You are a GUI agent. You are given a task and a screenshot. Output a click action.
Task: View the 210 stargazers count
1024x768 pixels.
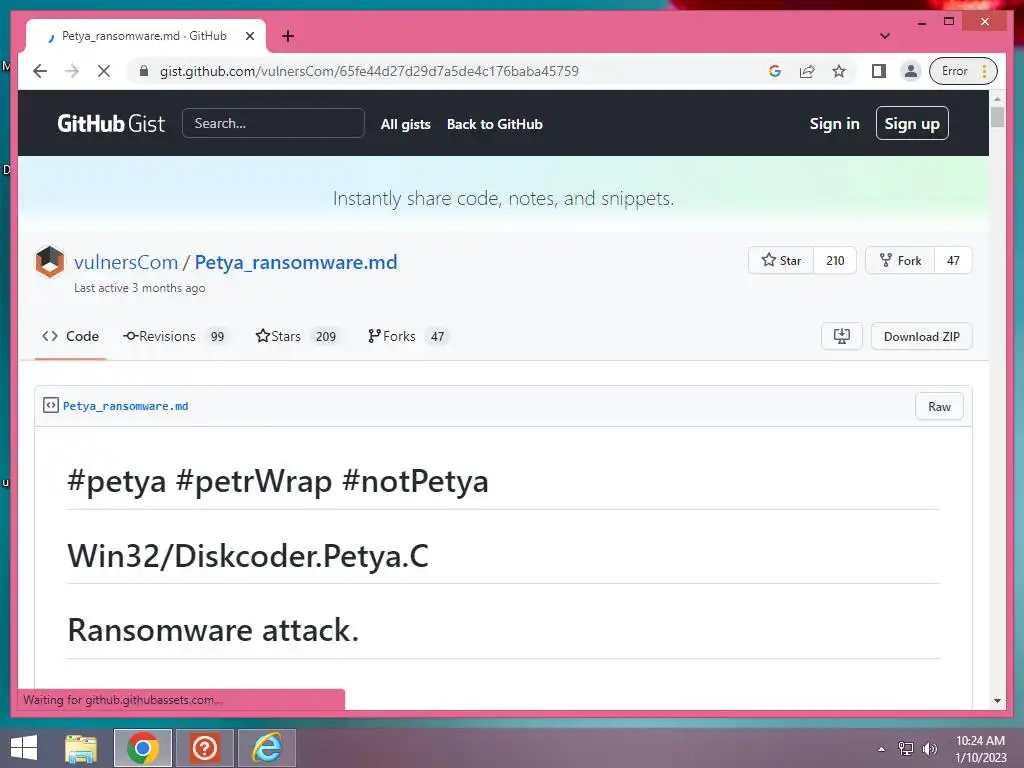pyautogui.click(x=835, y=261)
